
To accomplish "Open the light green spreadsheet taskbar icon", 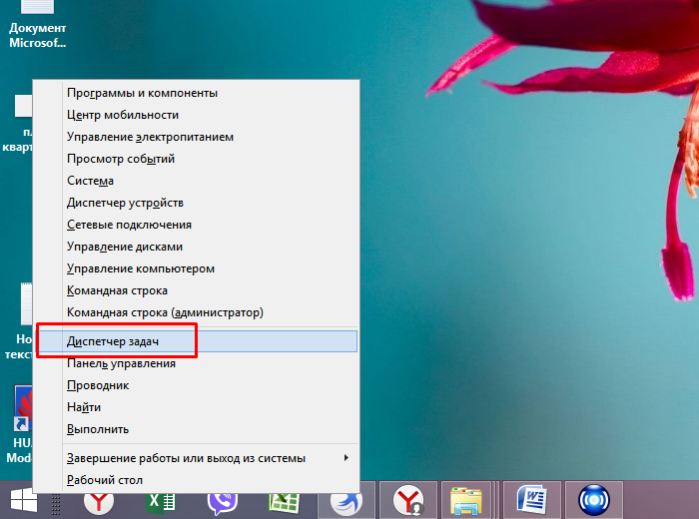I will pos(284,504).
